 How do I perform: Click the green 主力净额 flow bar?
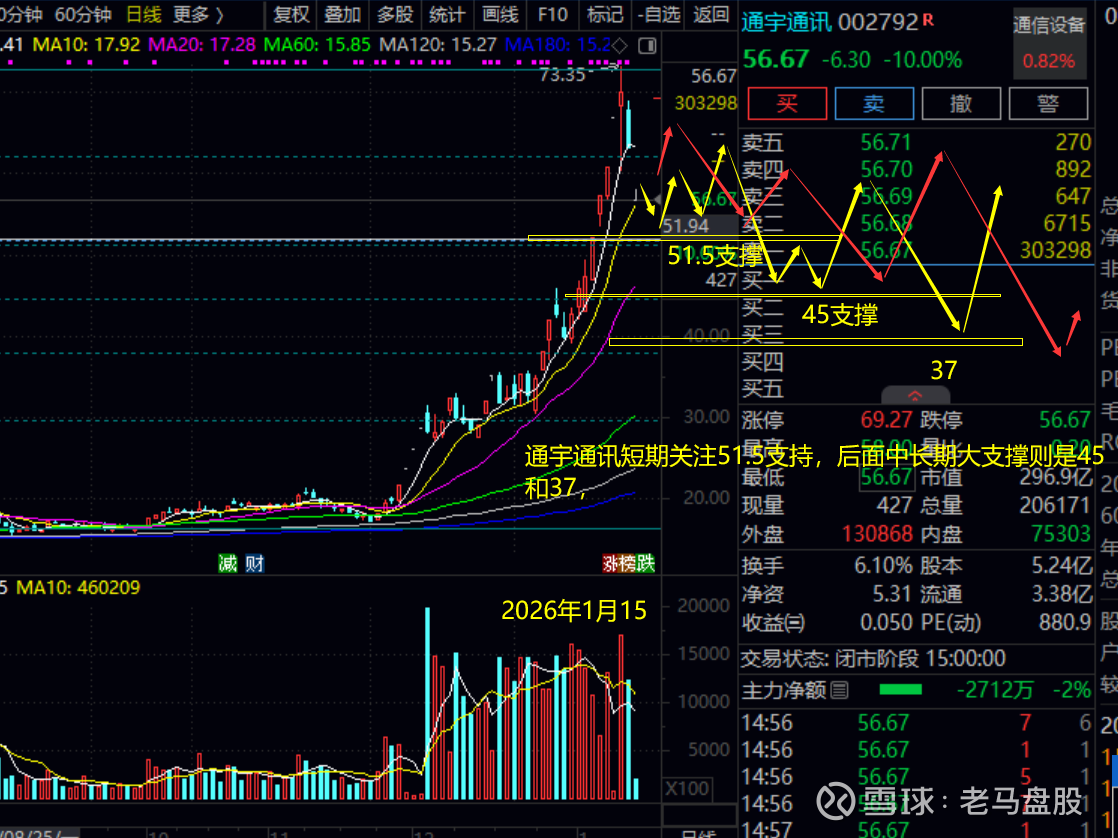pos(901,690)
